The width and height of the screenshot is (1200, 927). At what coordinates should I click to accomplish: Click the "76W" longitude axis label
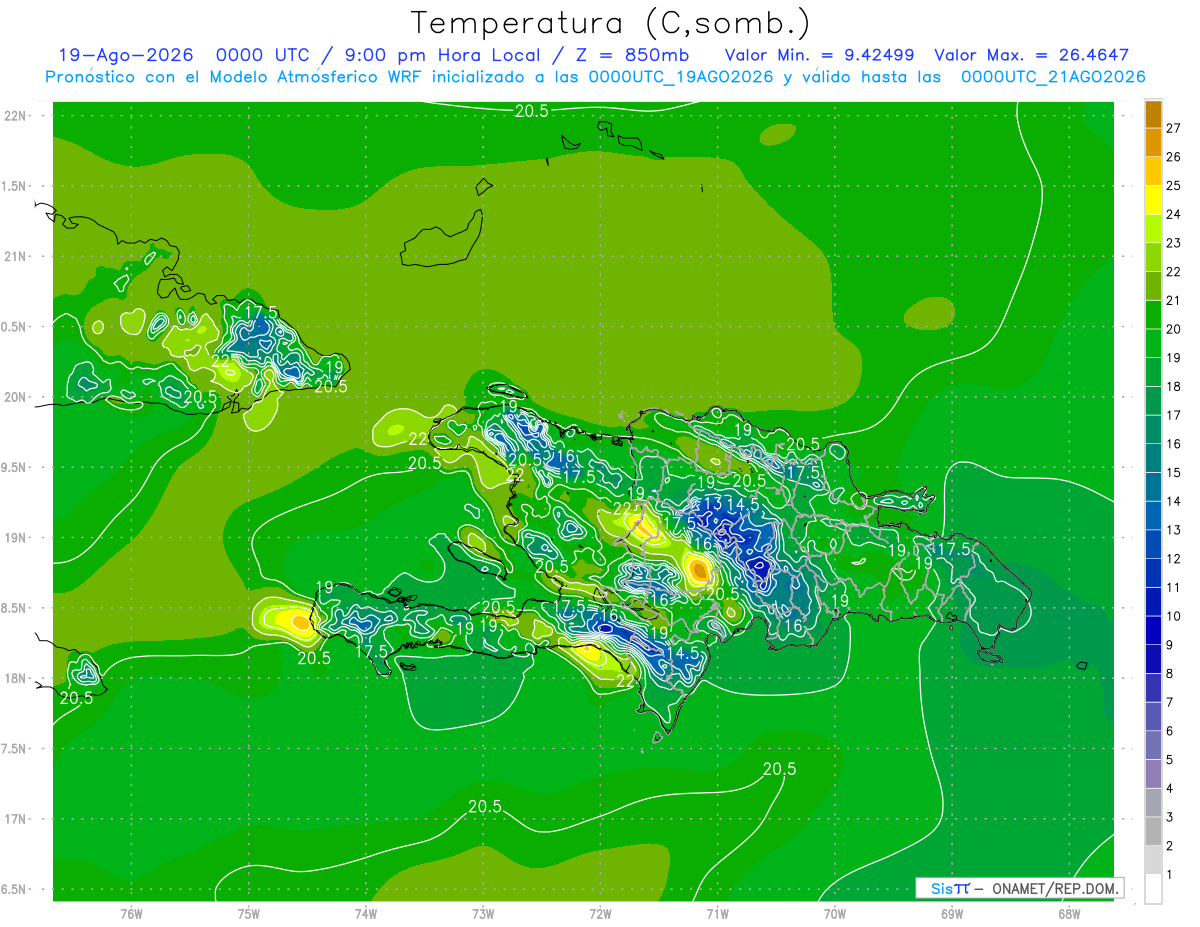pos(131,913)
